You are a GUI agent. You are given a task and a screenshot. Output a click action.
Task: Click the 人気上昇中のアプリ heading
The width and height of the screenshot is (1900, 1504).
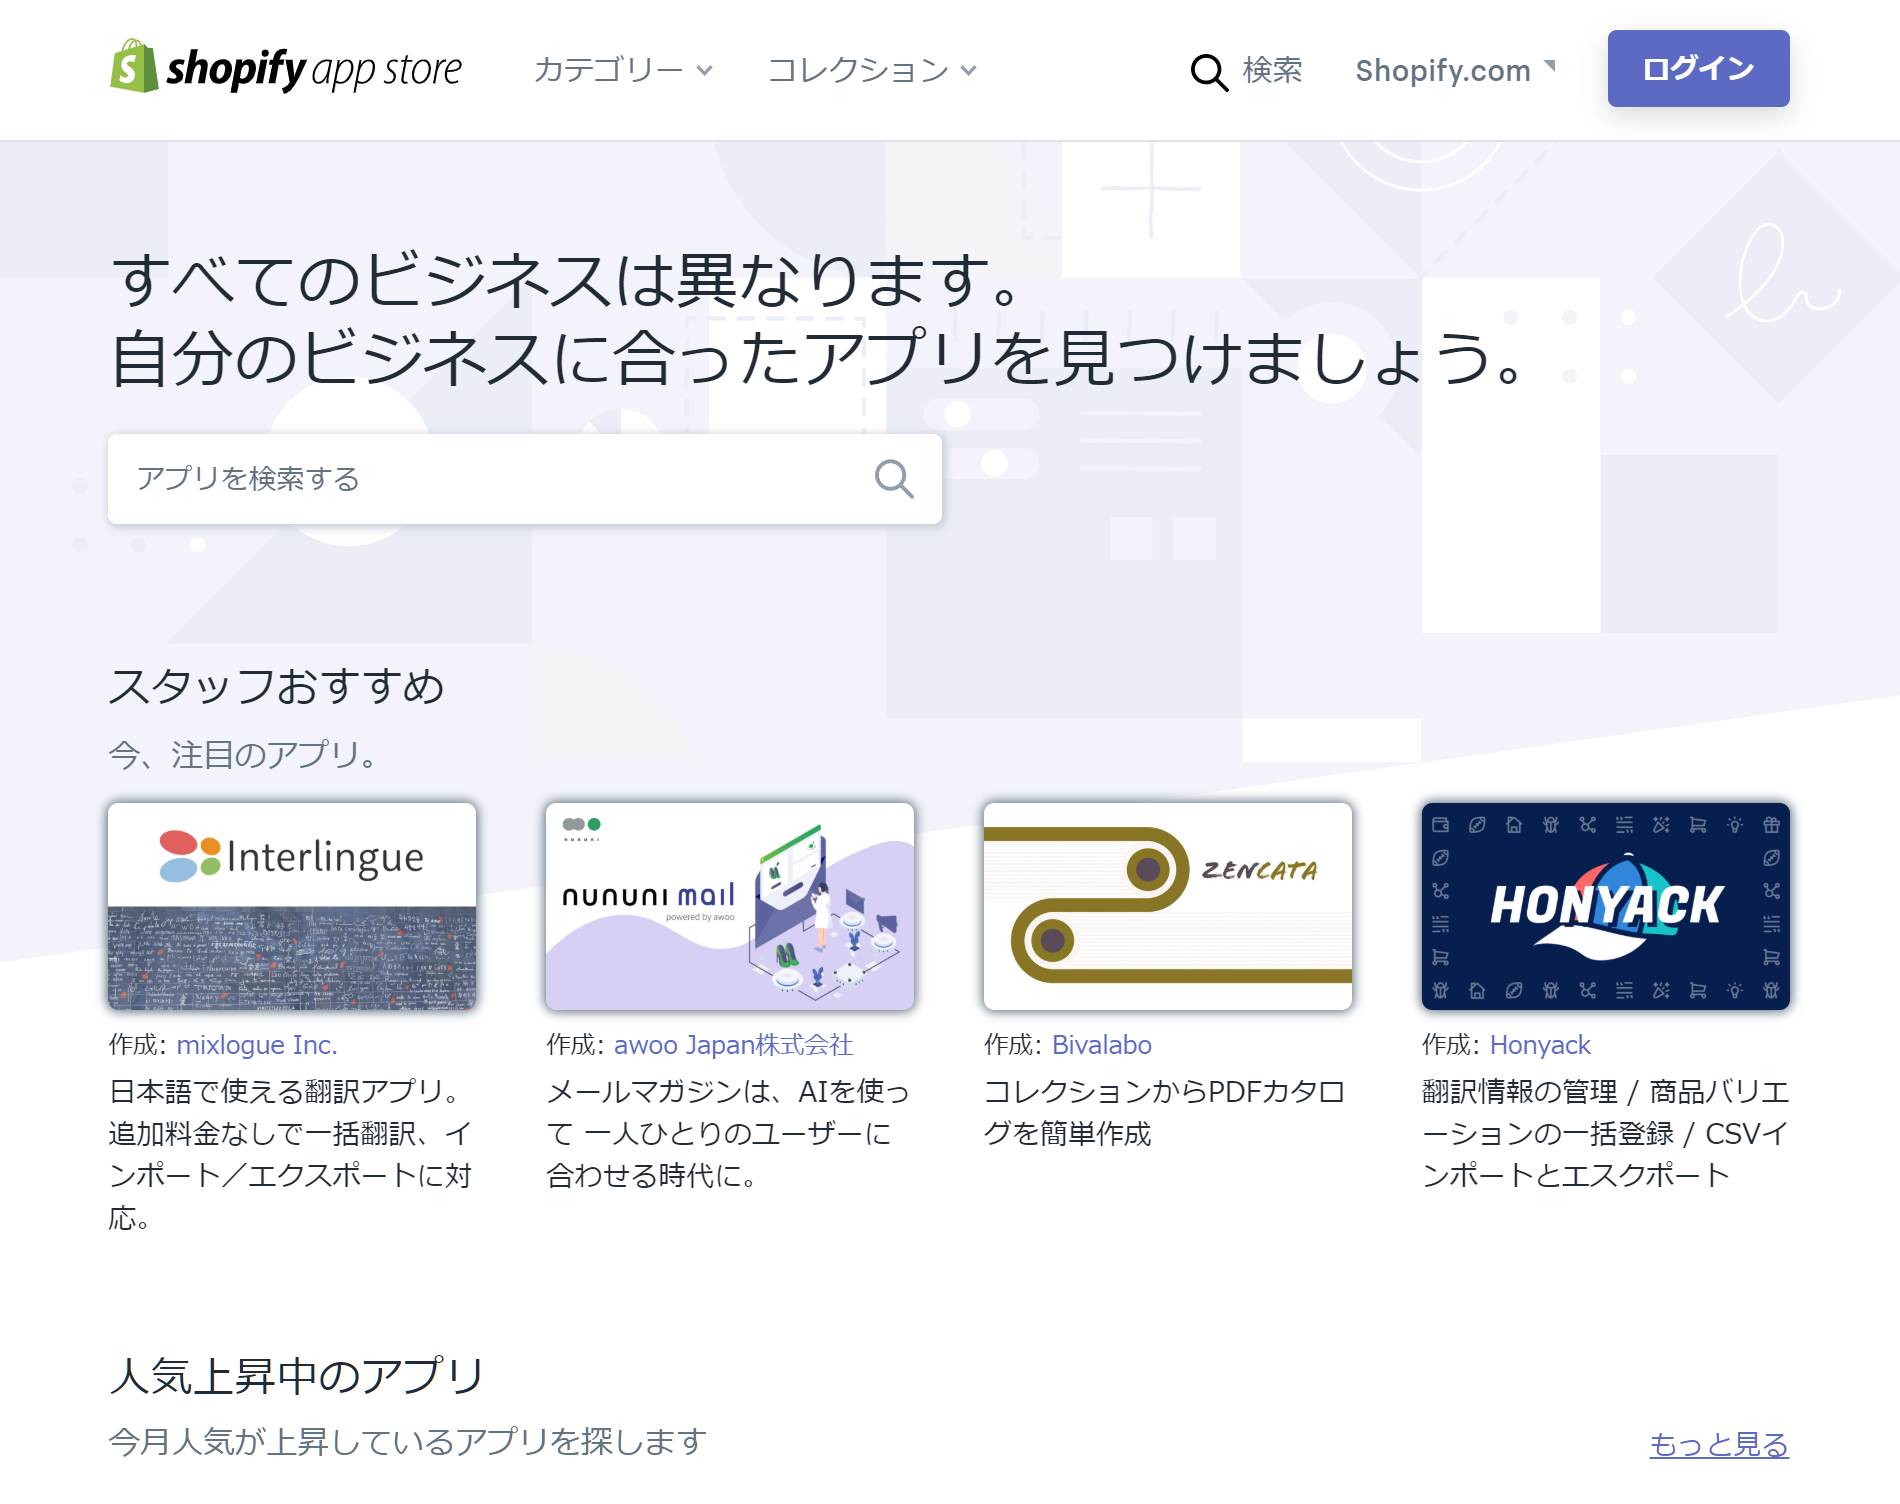(x=296, y=1376)
